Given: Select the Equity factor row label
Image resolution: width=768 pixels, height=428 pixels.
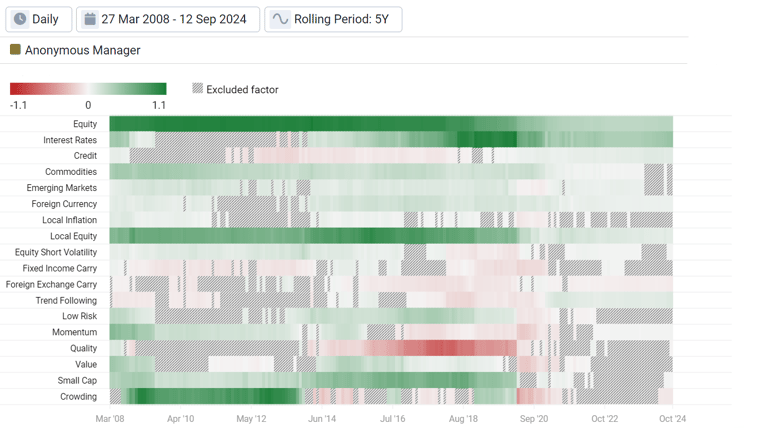Looking at the screenshot, I should click(85, 124).
